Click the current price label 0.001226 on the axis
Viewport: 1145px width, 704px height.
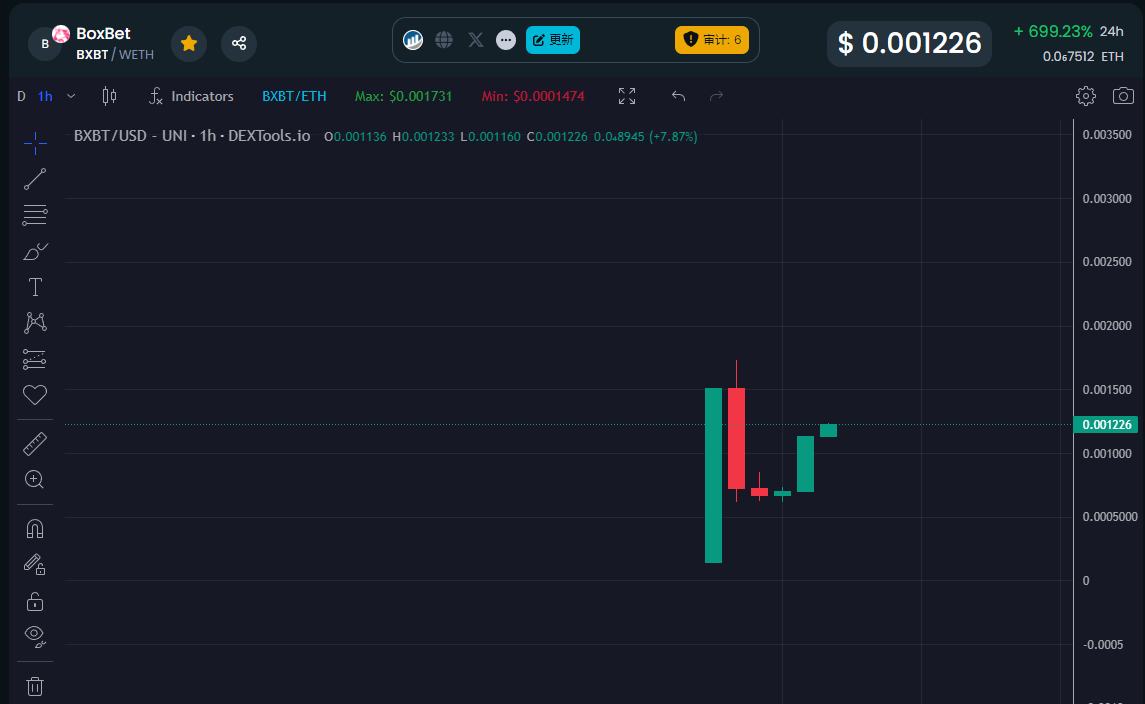click(x=1106, y=424)
